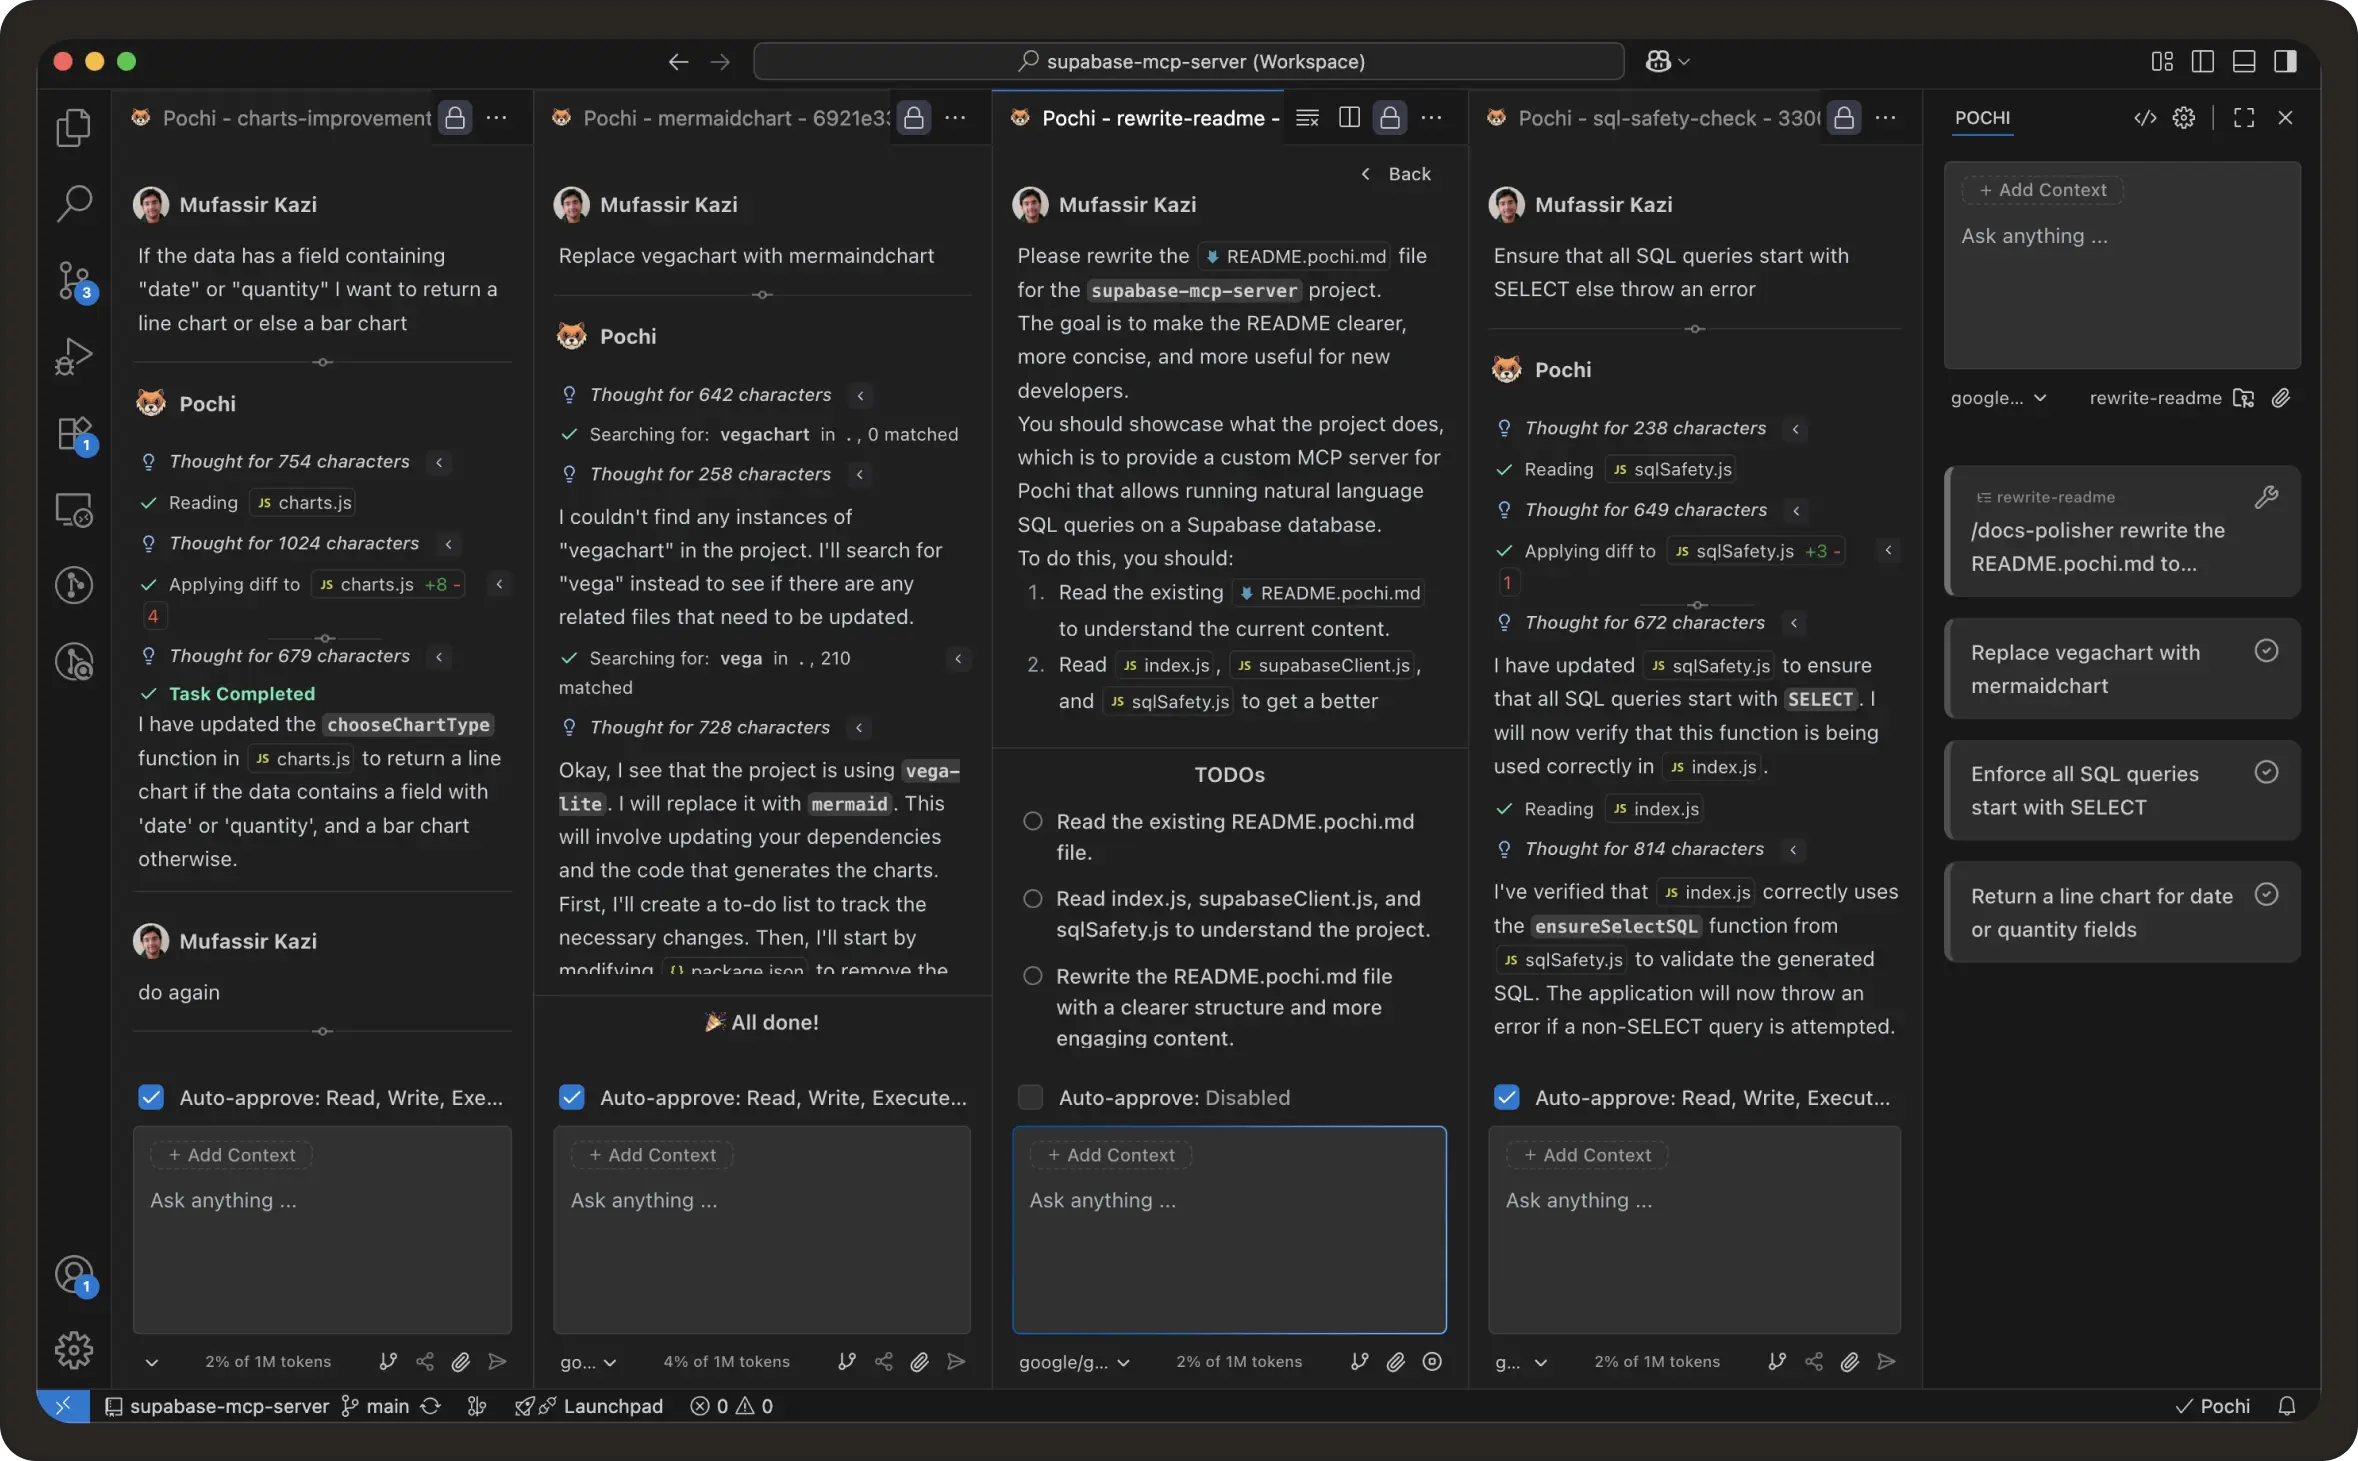Click the attachment paperclip in the rewrite-readme chat input
This screenshot has width=2358, height=1461.
(x=1396, y=1361)
